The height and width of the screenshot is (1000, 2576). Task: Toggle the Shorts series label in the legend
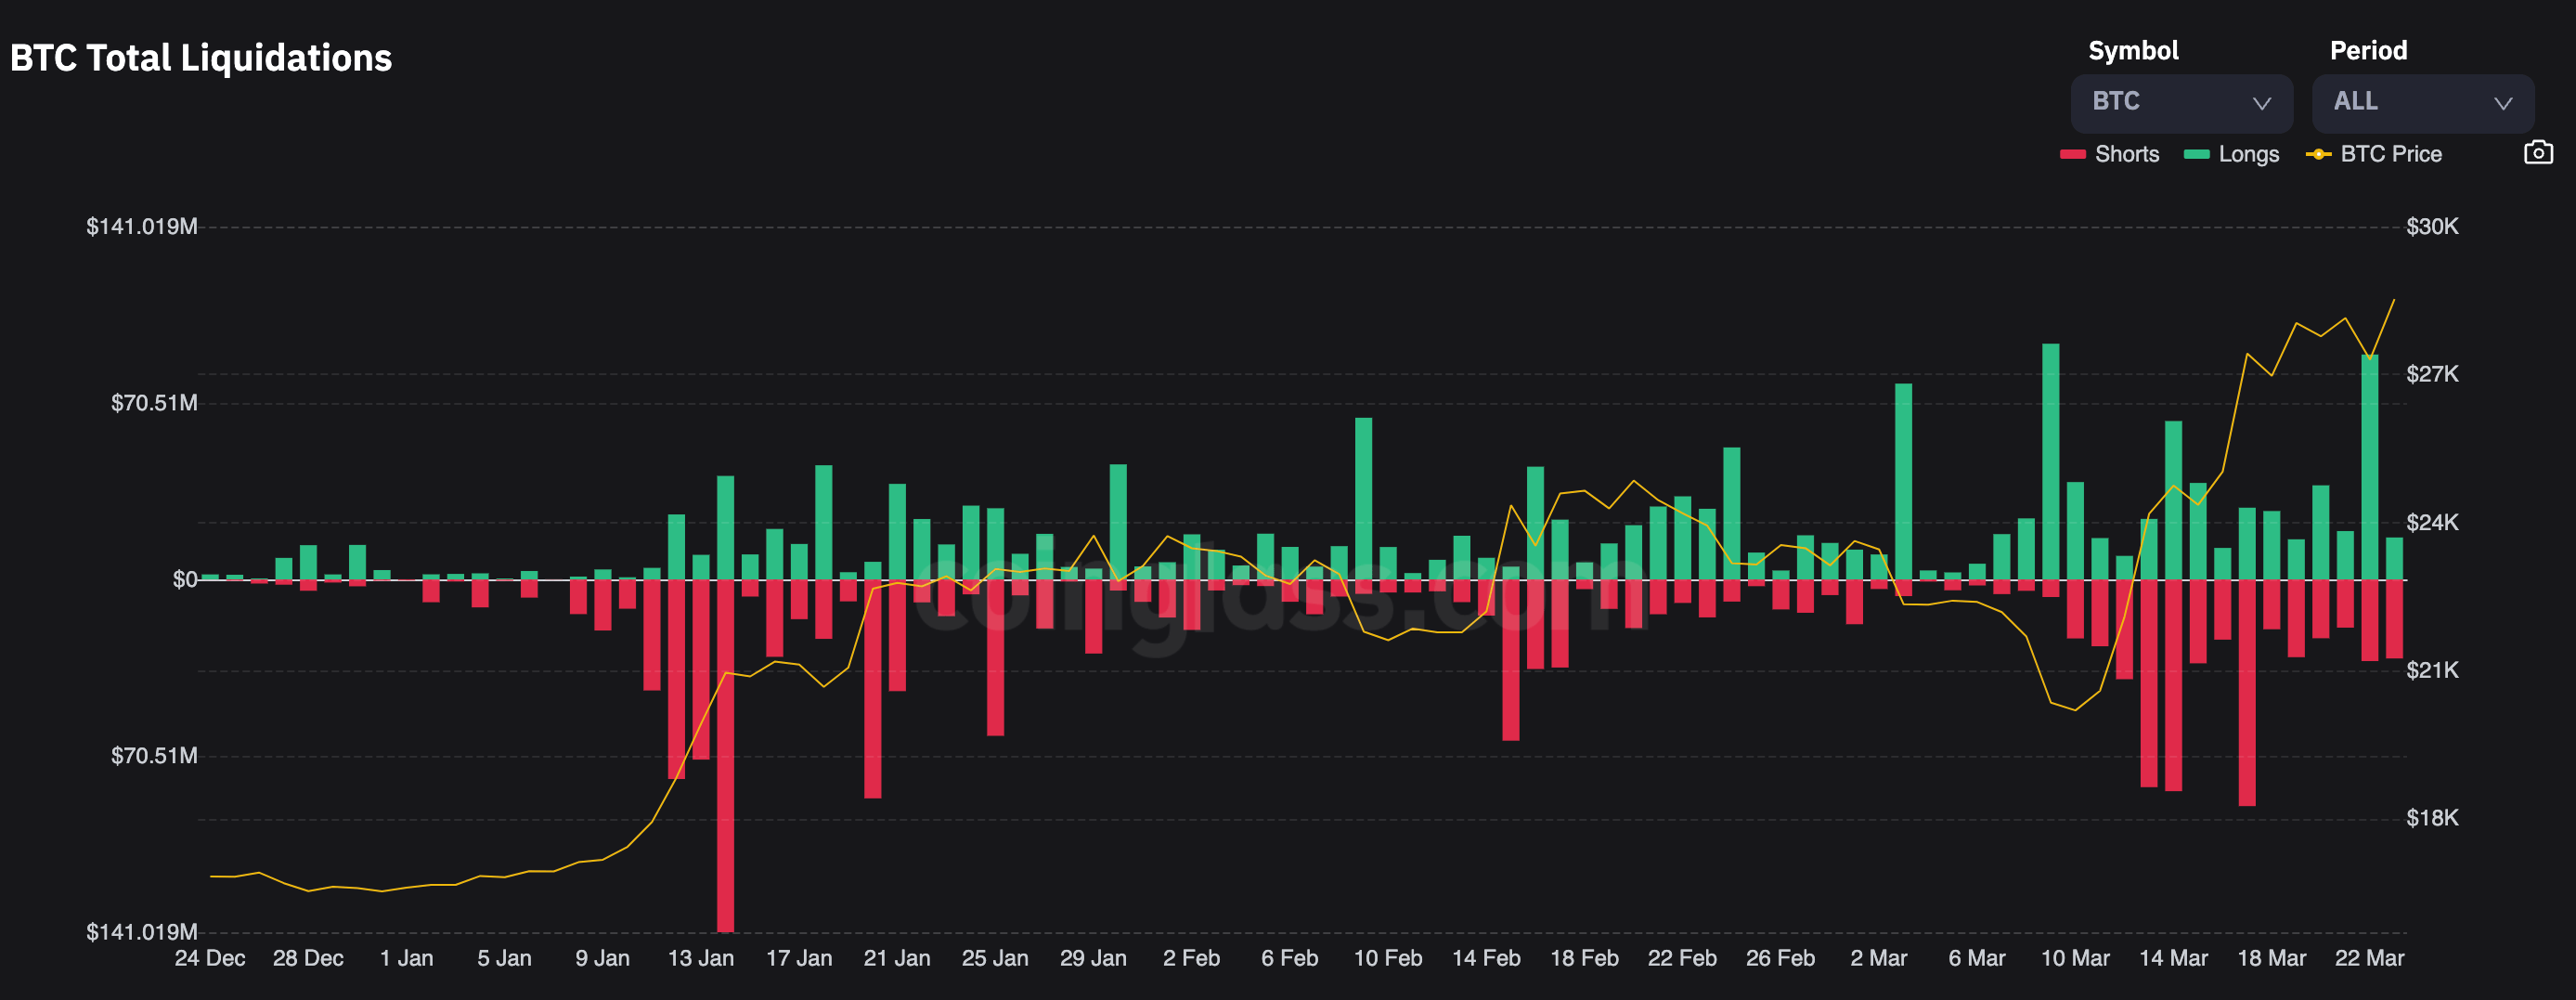click(2126, 154)
